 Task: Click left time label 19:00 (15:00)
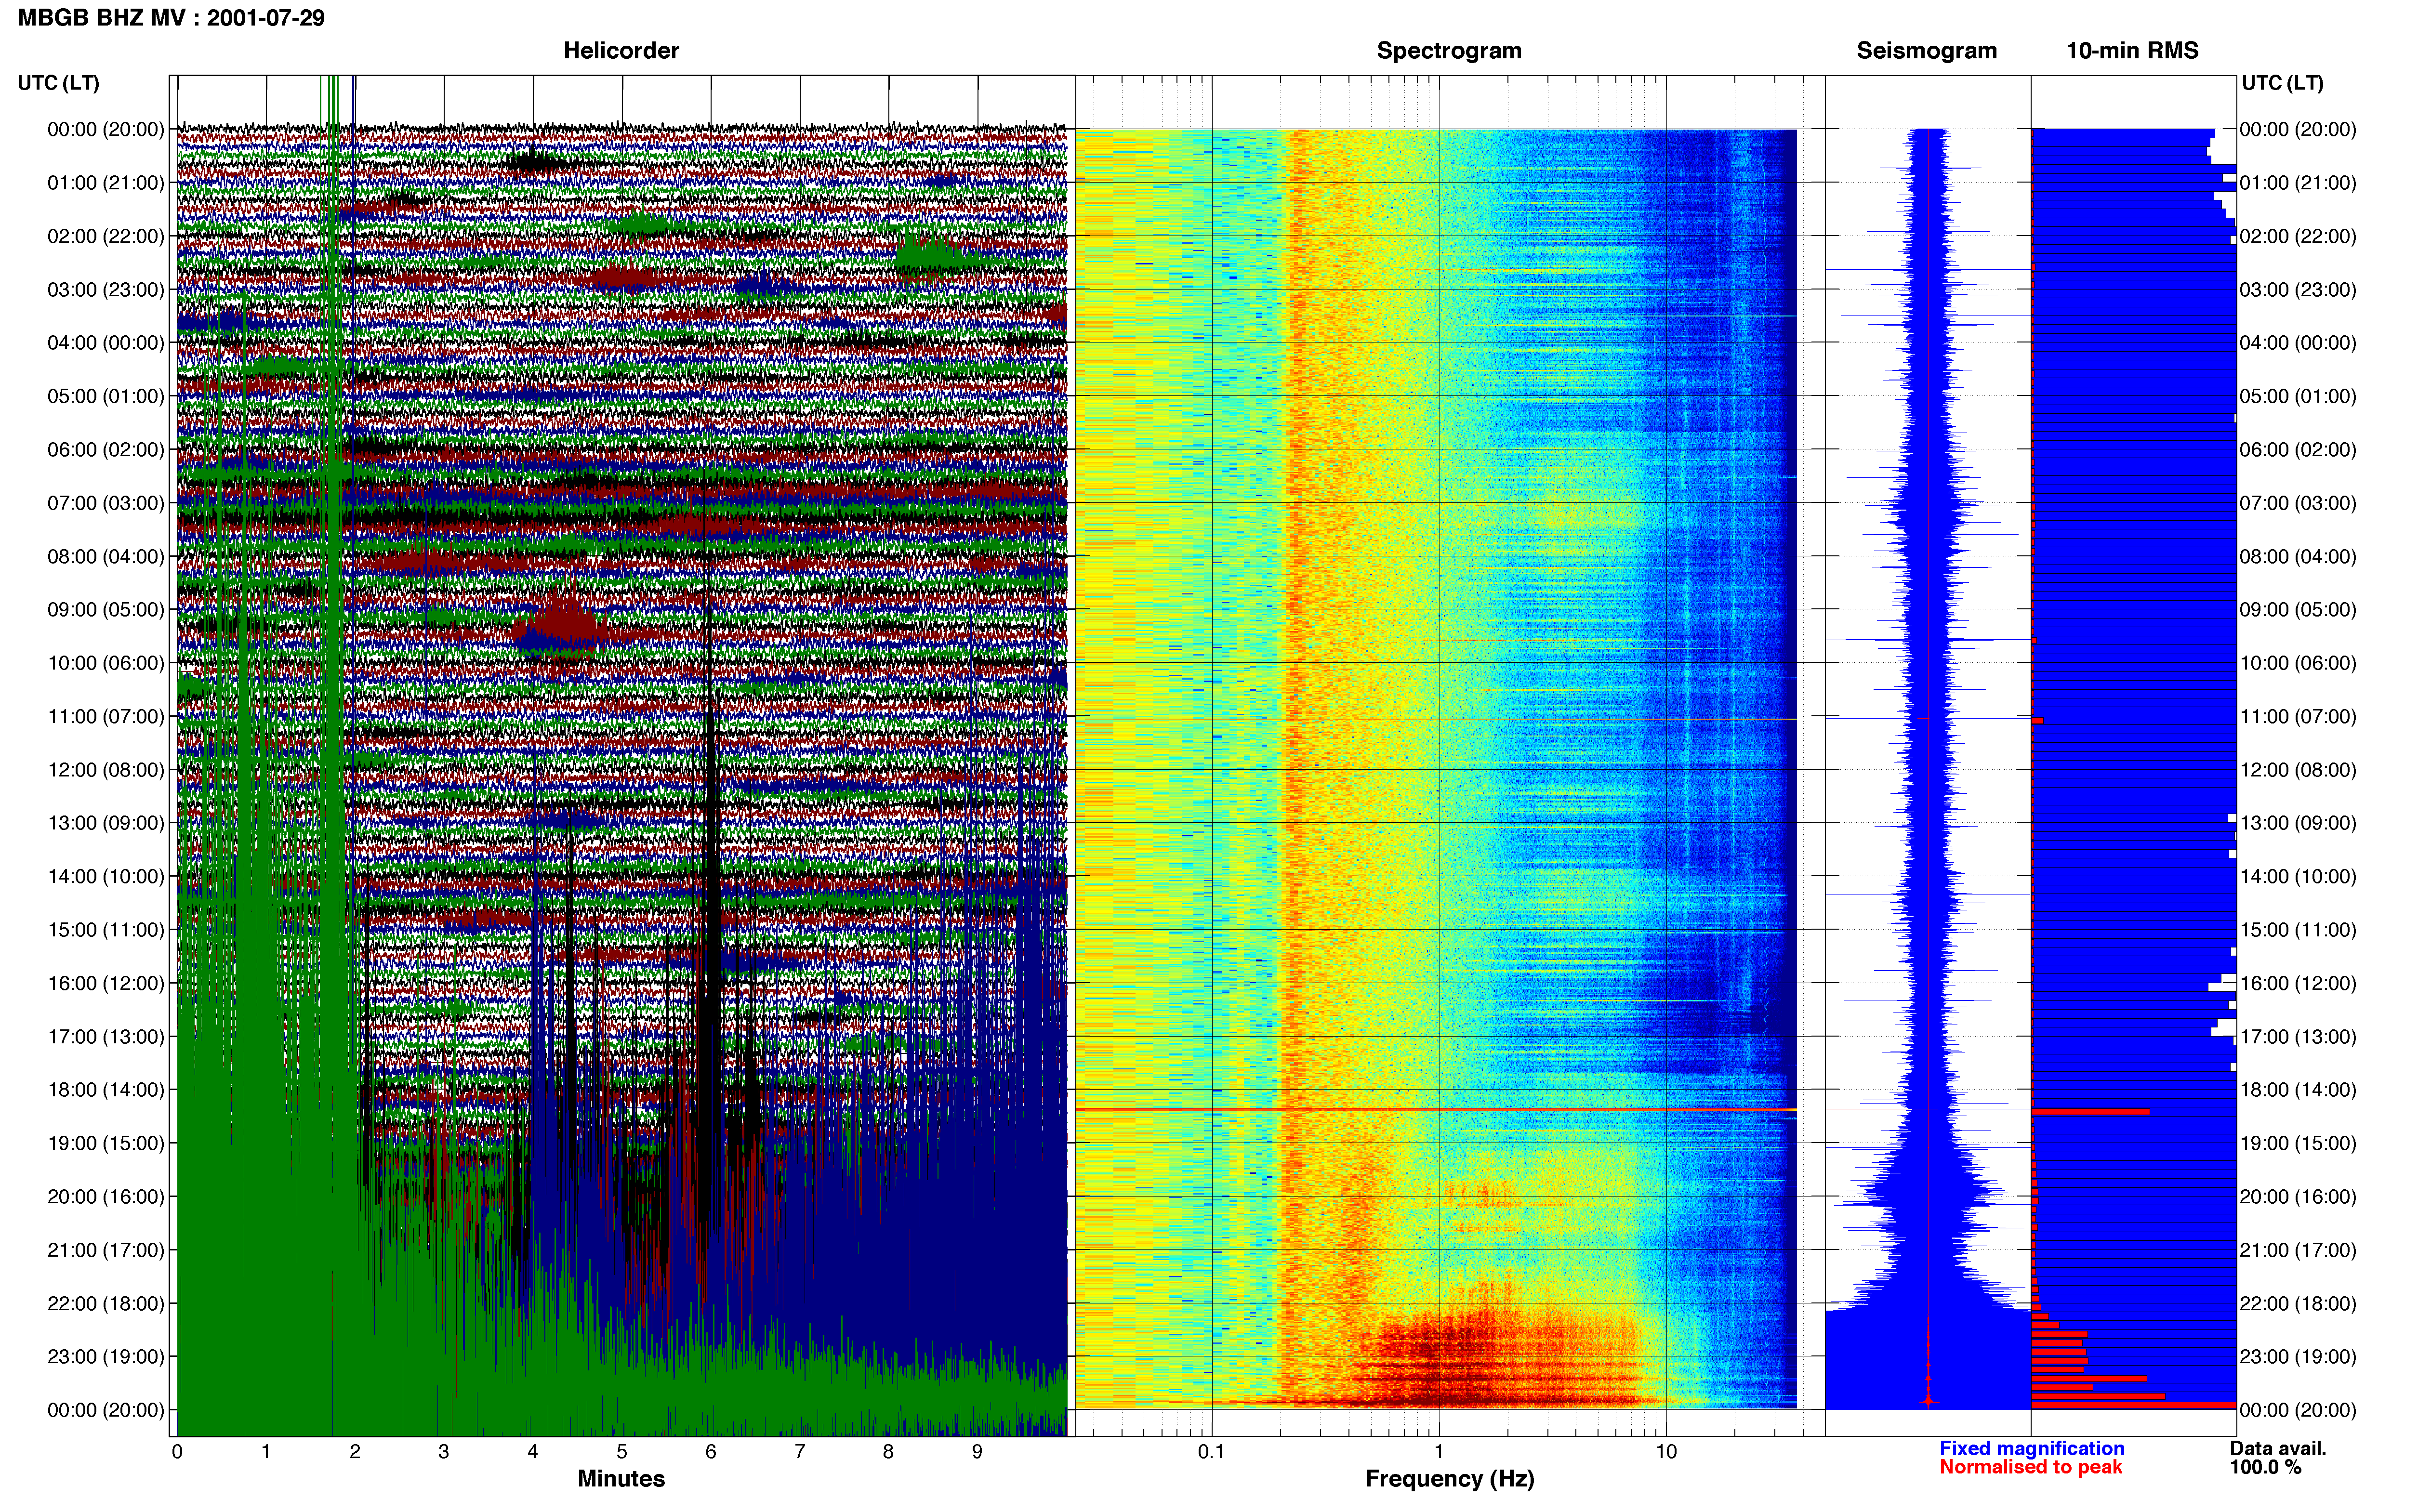106,1143
